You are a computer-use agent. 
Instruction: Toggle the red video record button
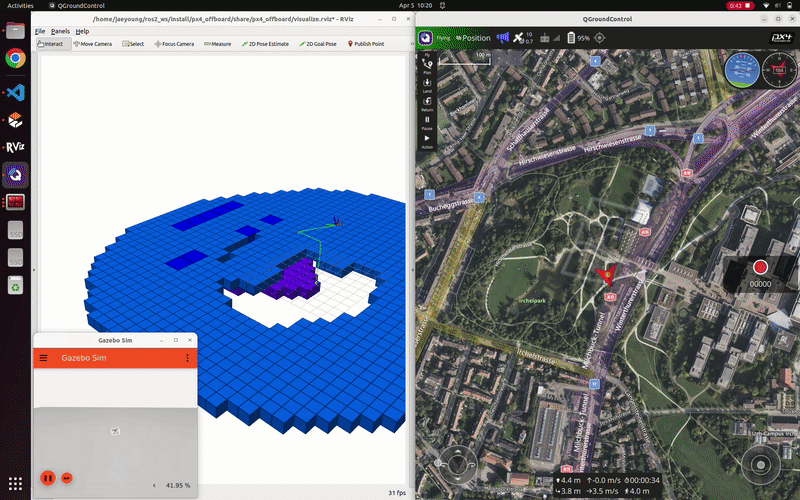tap(760, 267)
